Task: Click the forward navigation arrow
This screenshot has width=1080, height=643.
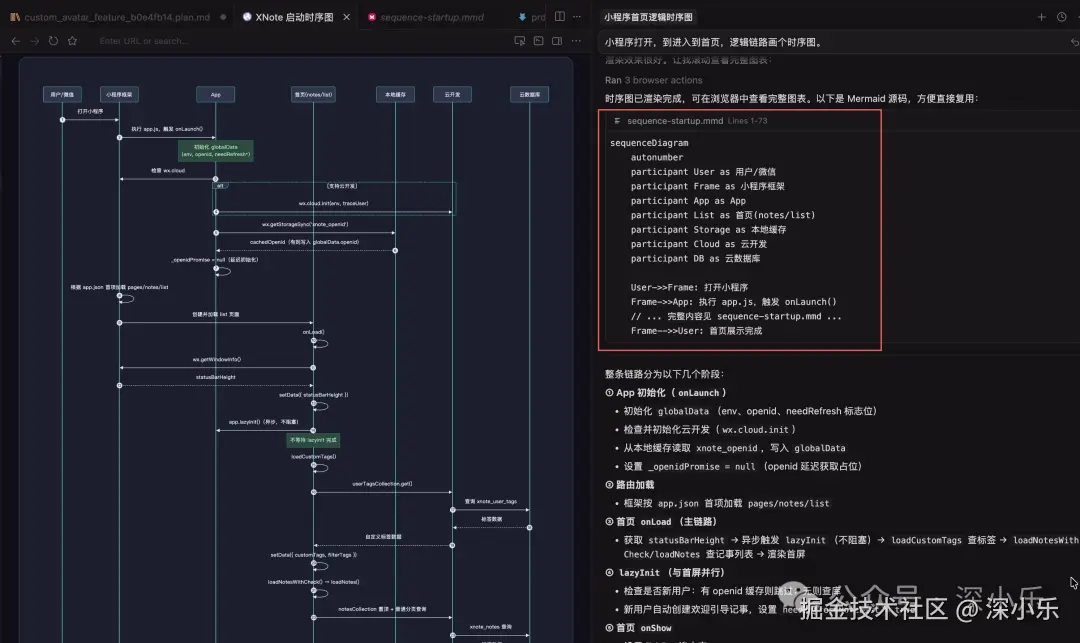Action: (35, 40)
